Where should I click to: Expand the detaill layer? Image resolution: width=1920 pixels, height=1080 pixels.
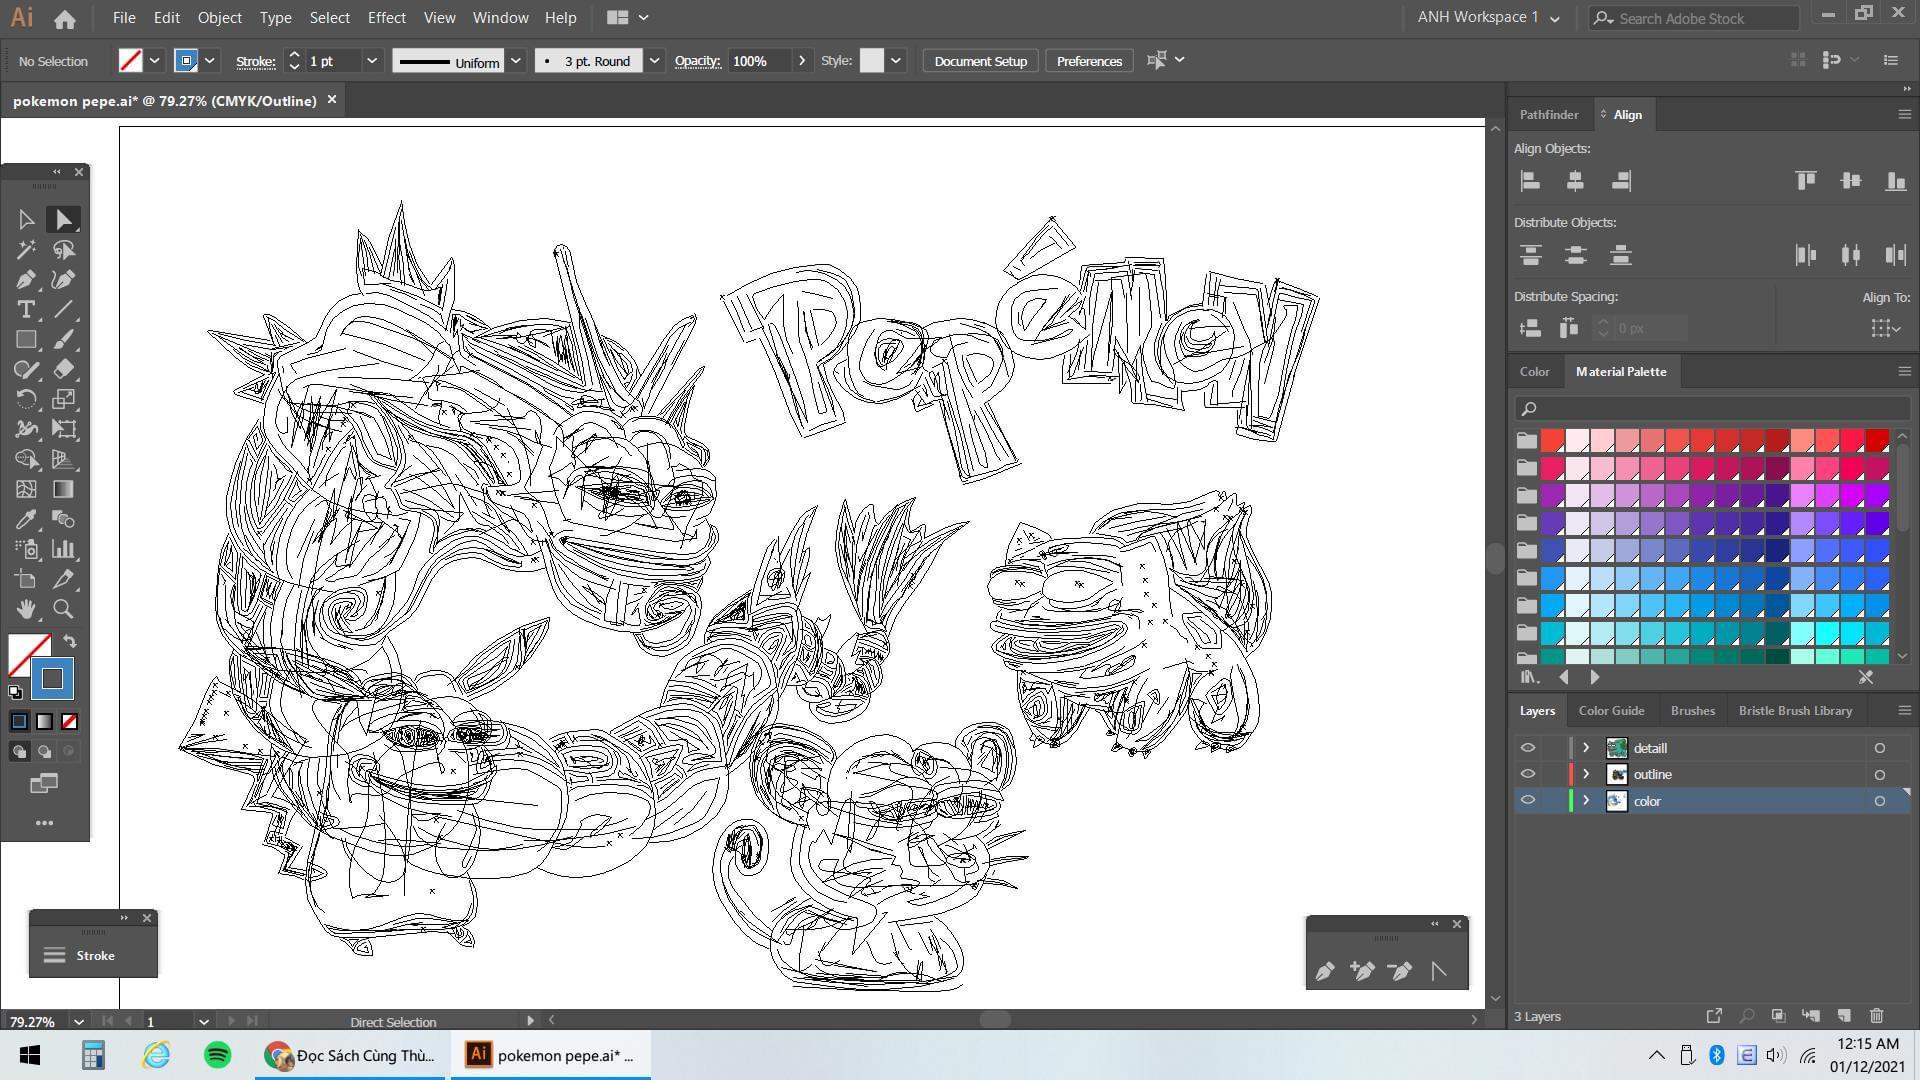(x=1586, y=748)
